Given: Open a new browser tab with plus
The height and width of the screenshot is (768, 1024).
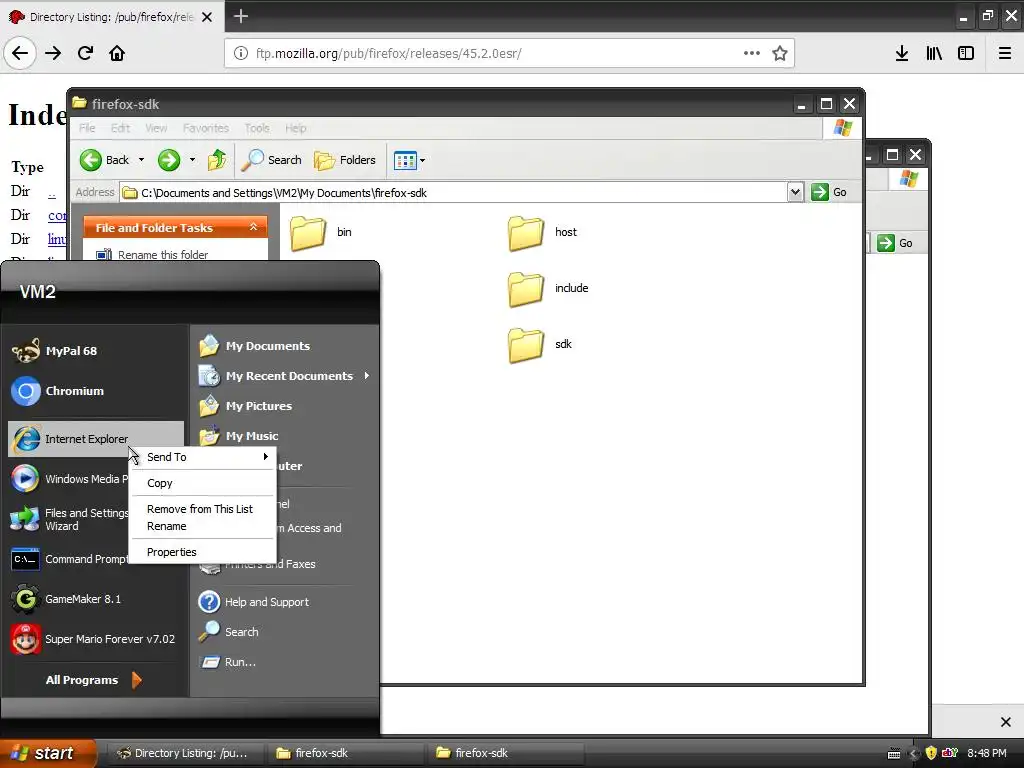Looking at the screenshot, I should [240, 16].
